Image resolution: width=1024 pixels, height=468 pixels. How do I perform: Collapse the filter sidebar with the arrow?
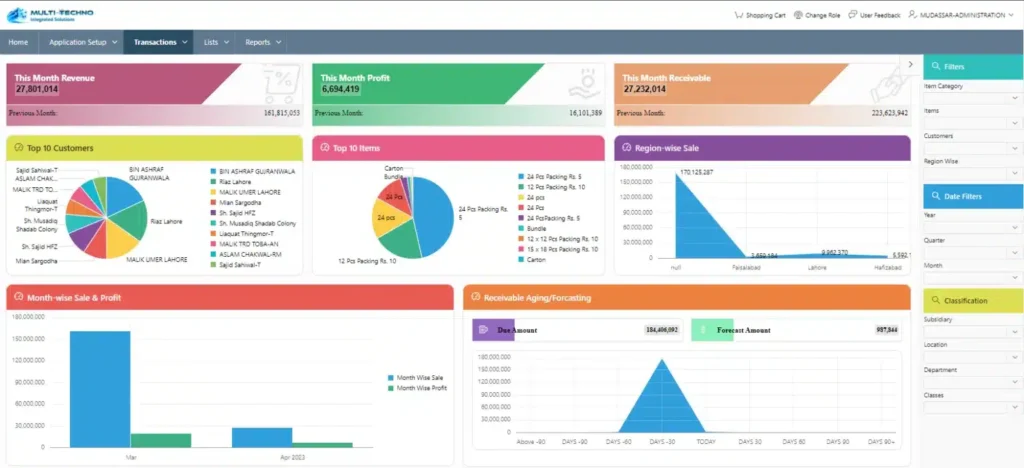pyautogui.click(x=910, y=64)
